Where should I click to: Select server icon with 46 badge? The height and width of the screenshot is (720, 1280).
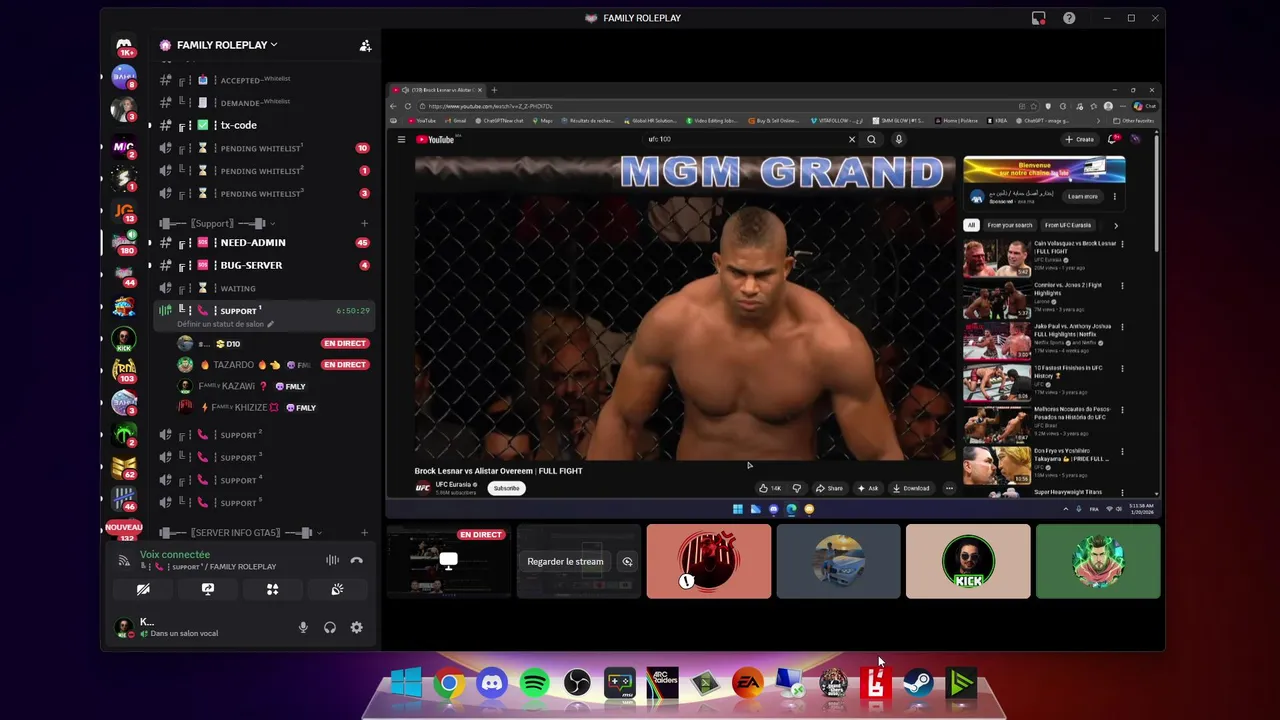124,498
